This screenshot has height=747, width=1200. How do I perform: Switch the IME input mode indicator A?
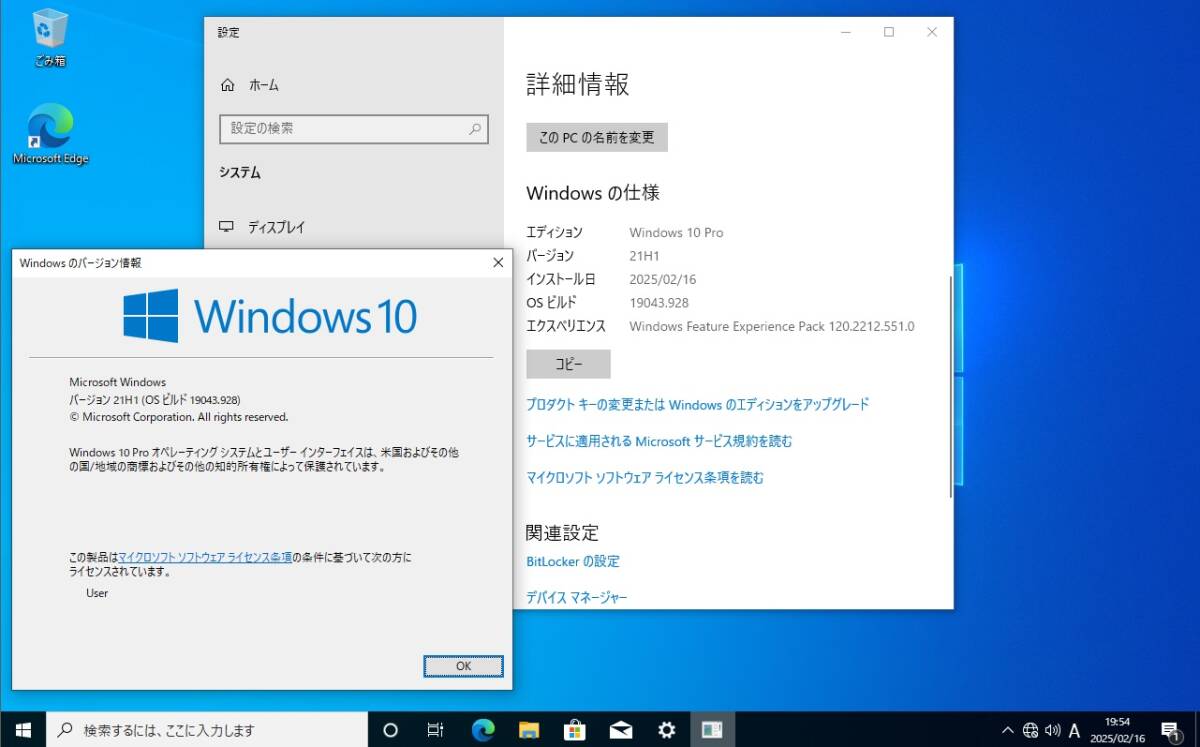pyautogui.click(x=1075, y=730)
